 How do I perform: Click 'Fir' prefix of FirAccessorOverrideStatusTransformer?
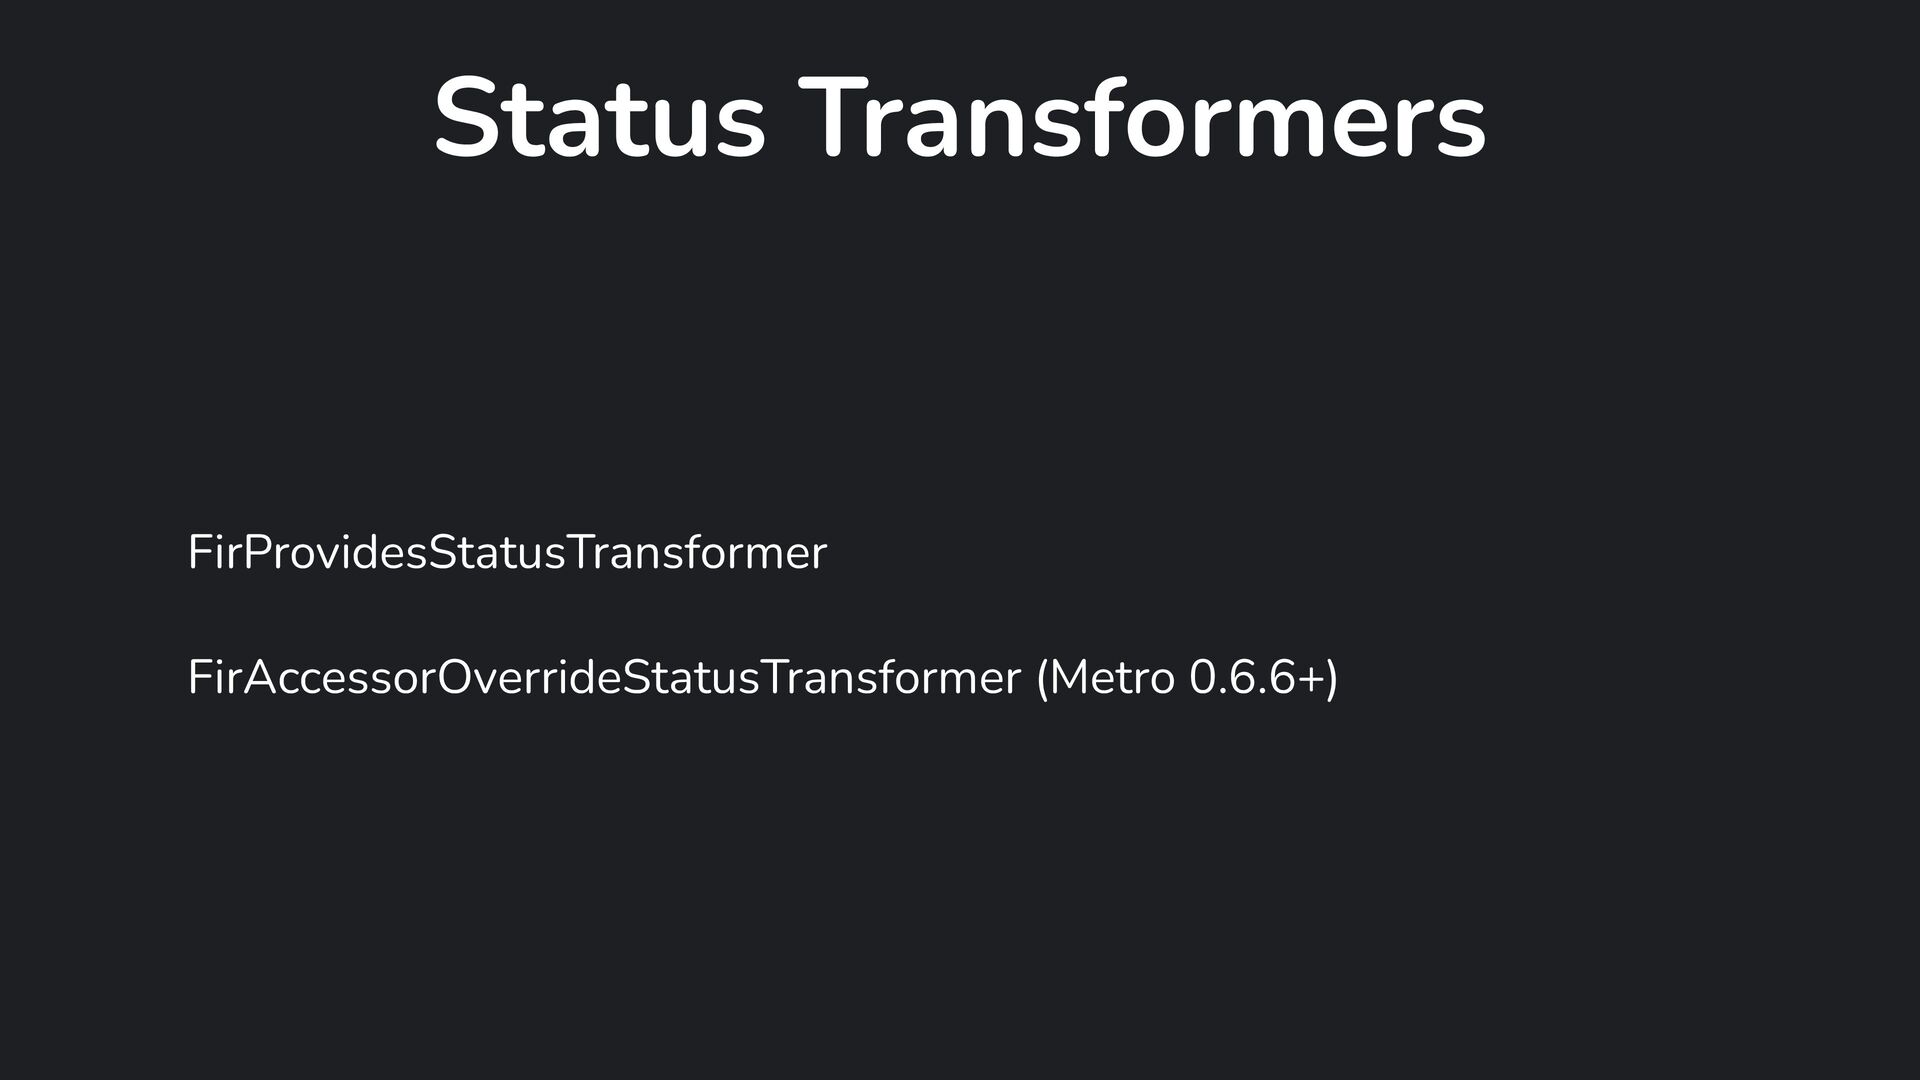tap(214, 678)
